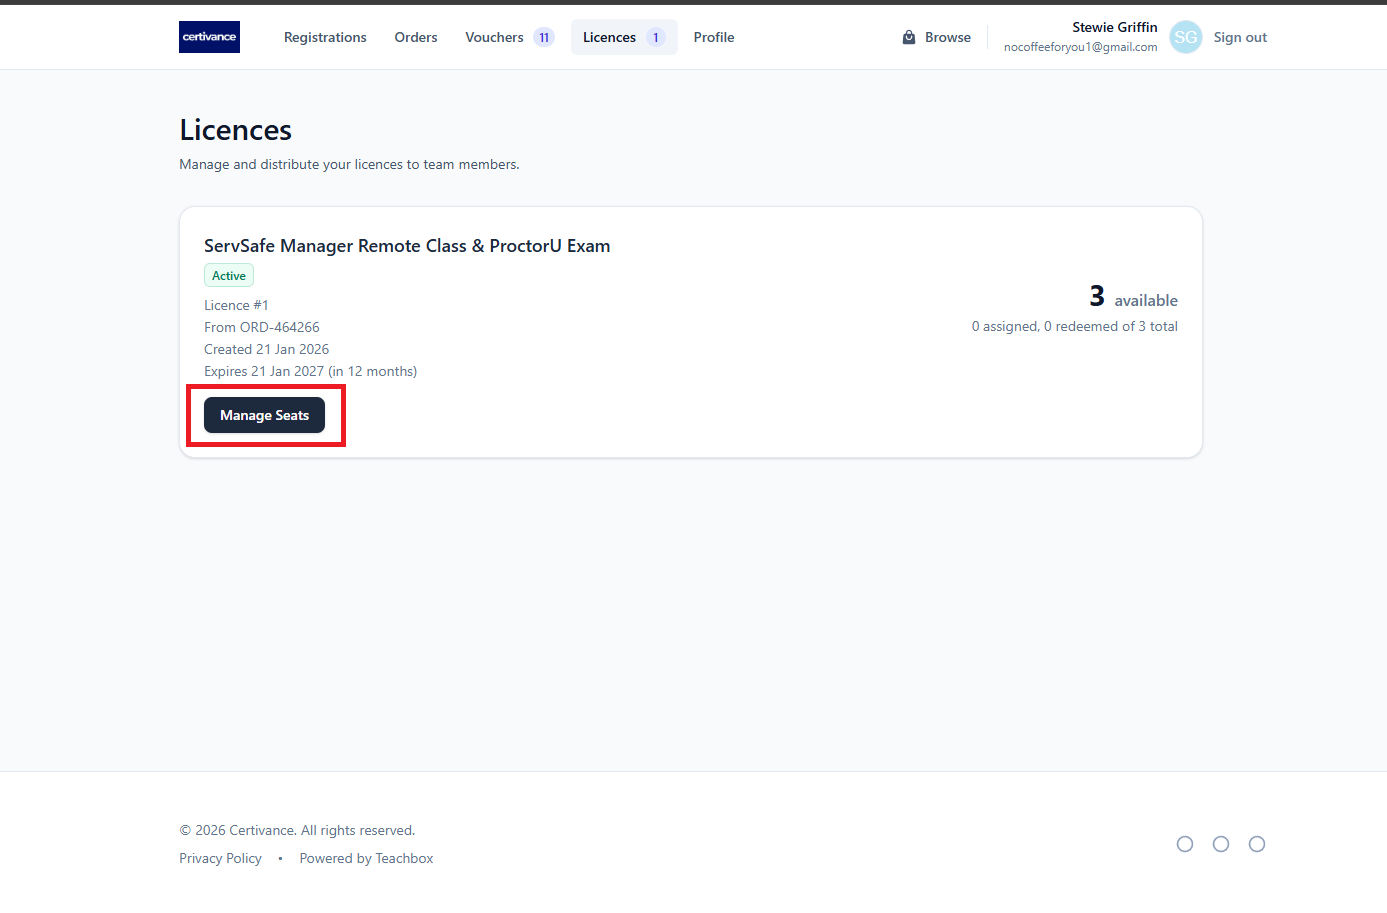Click the Browse link
This screenshot has width=1387, height=913.
(x=937, y=37)
